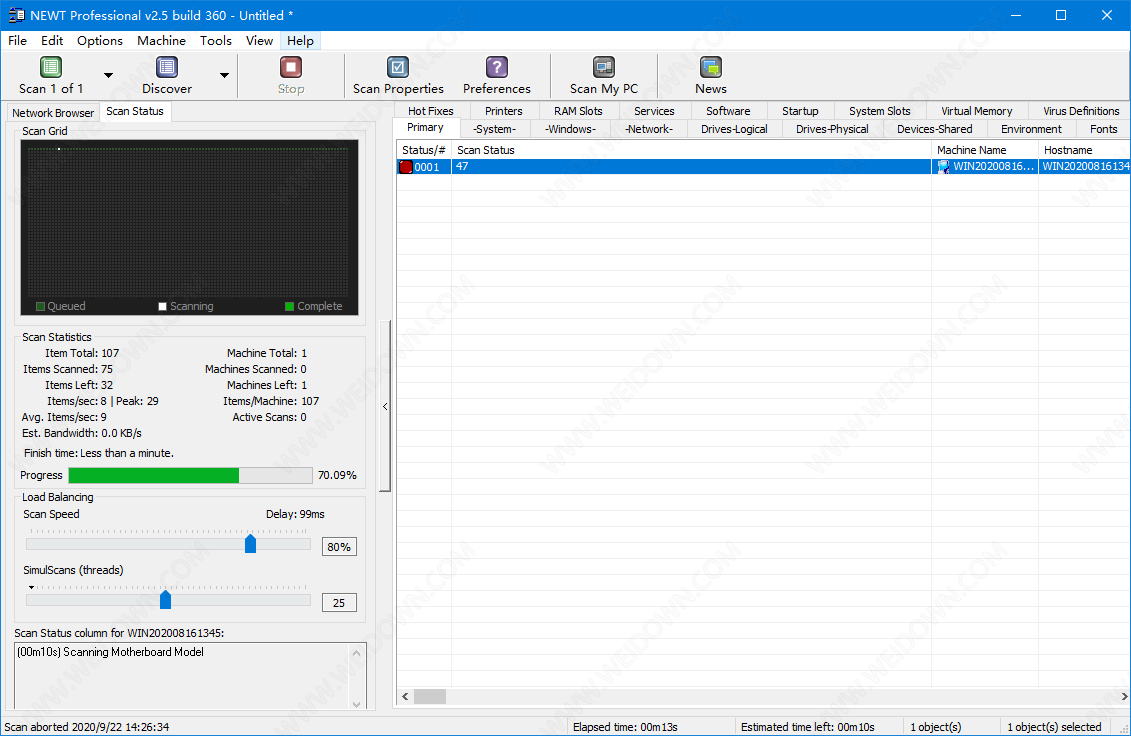Viewport: 1131px width, 736px height.
Task: Open the News toolbar icon
Action: [710, 68]
